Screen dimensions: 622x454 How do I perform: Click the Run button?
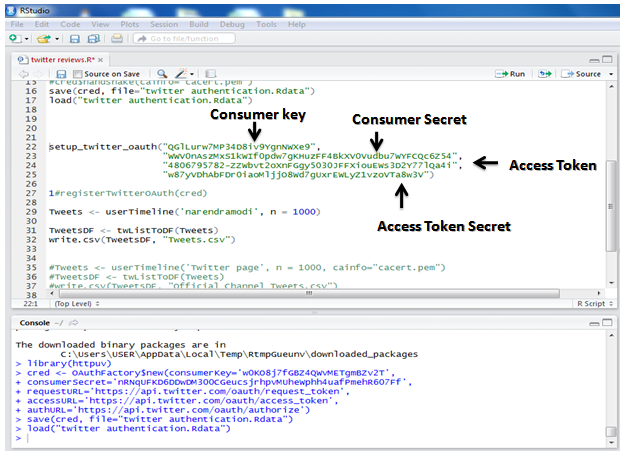tap(512, 74)
